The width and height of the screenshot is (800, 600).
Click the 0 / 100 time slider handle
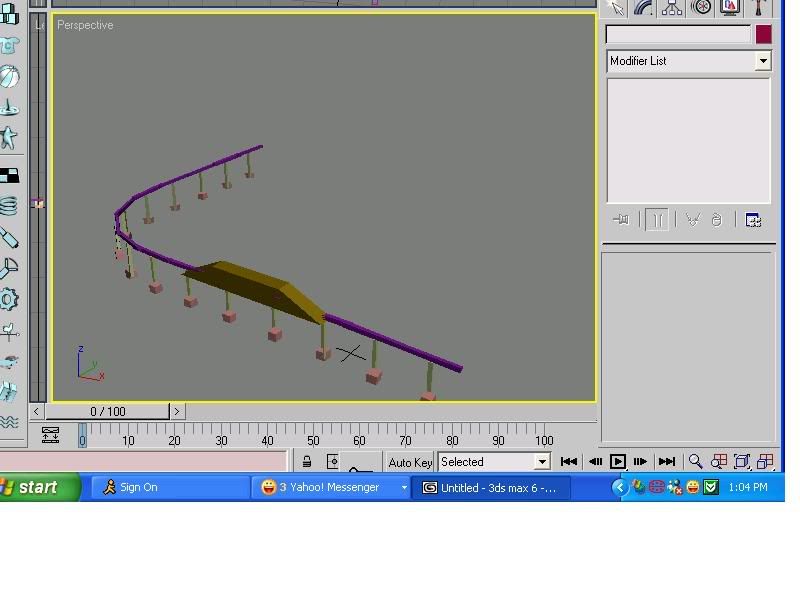coord(107,411)
